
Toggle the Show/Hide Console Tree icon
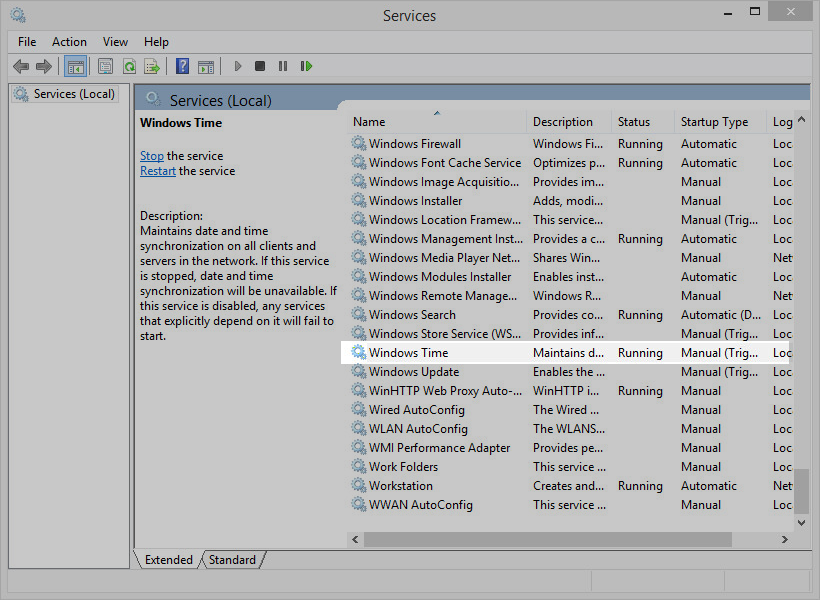pyautogui.click(x=75, y=66)
